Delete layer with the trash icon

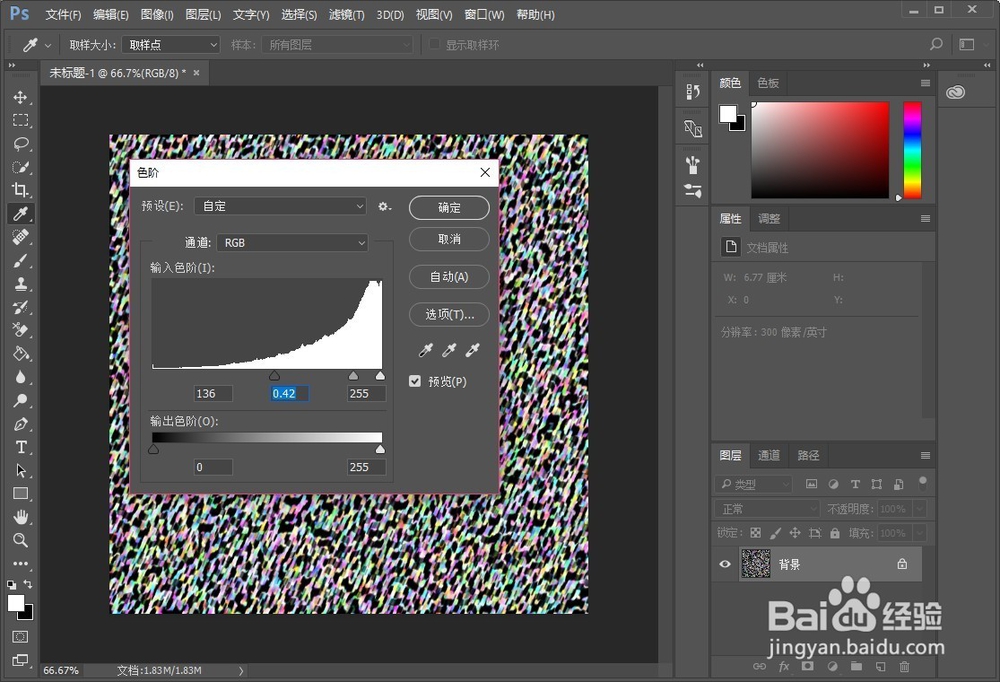coord(904,667)
